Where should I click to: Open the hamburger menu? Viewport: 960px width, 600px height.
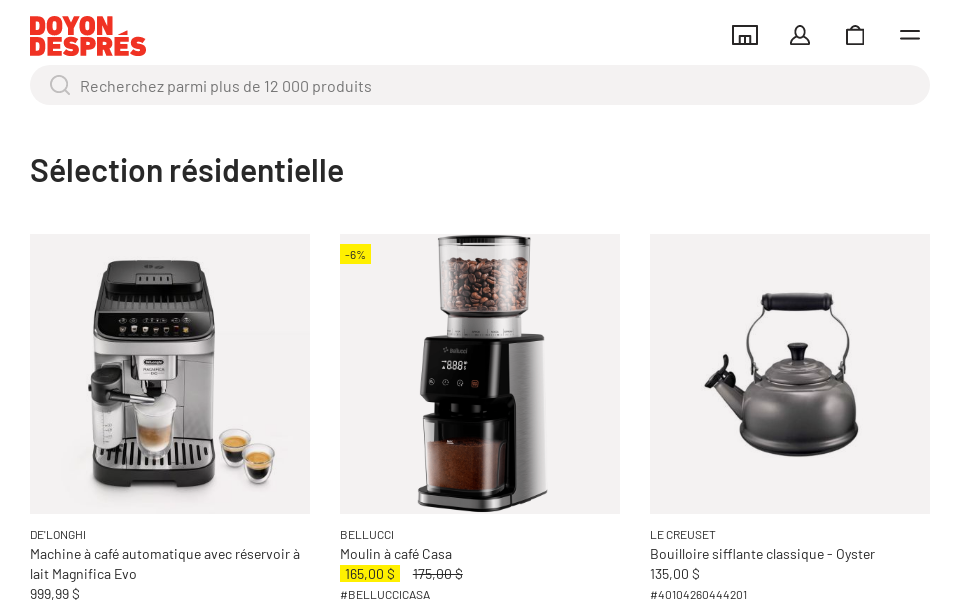910,35
